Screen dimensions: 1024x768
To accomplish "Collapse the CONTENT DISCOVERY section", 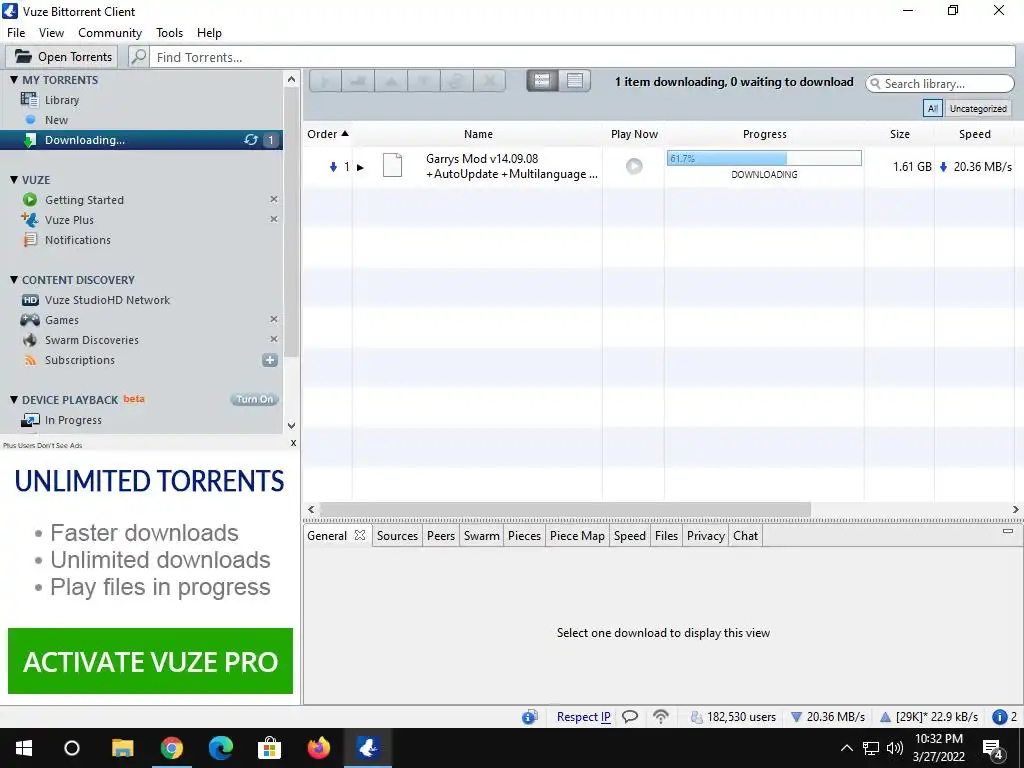I will (x=14, y=280).
